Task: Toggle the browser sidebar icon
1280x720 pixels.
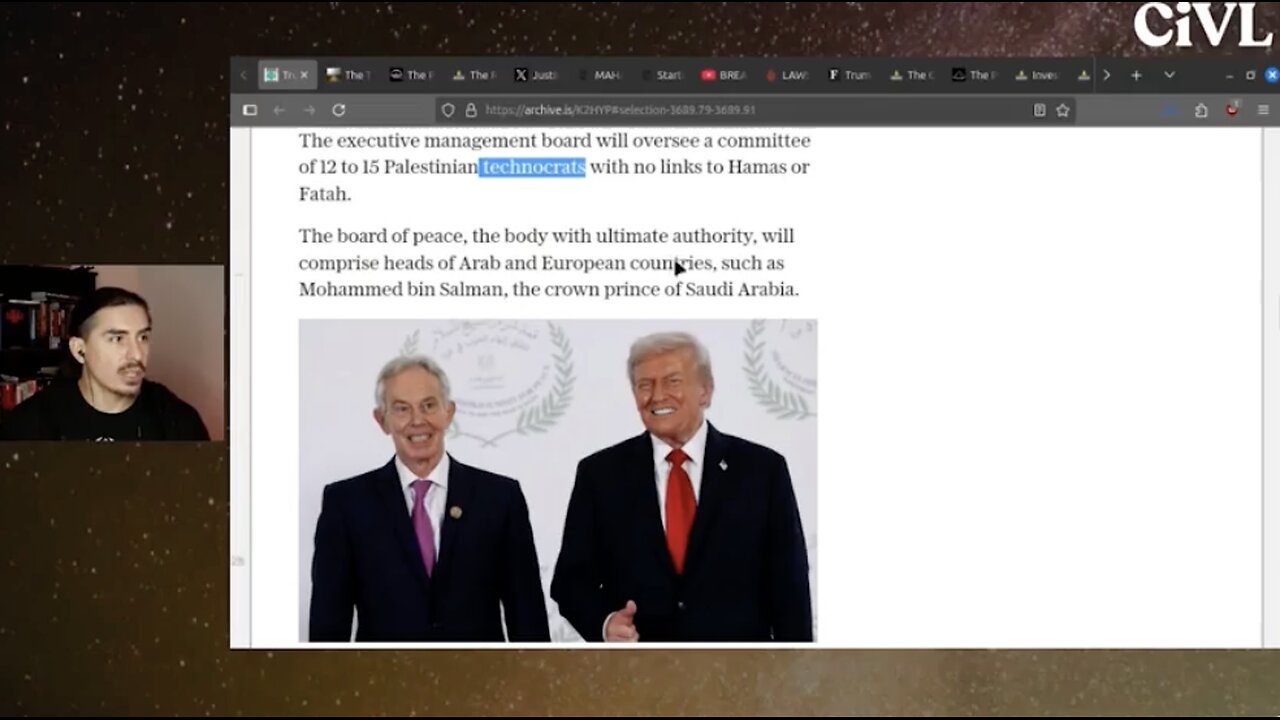Action: [250, 110]
